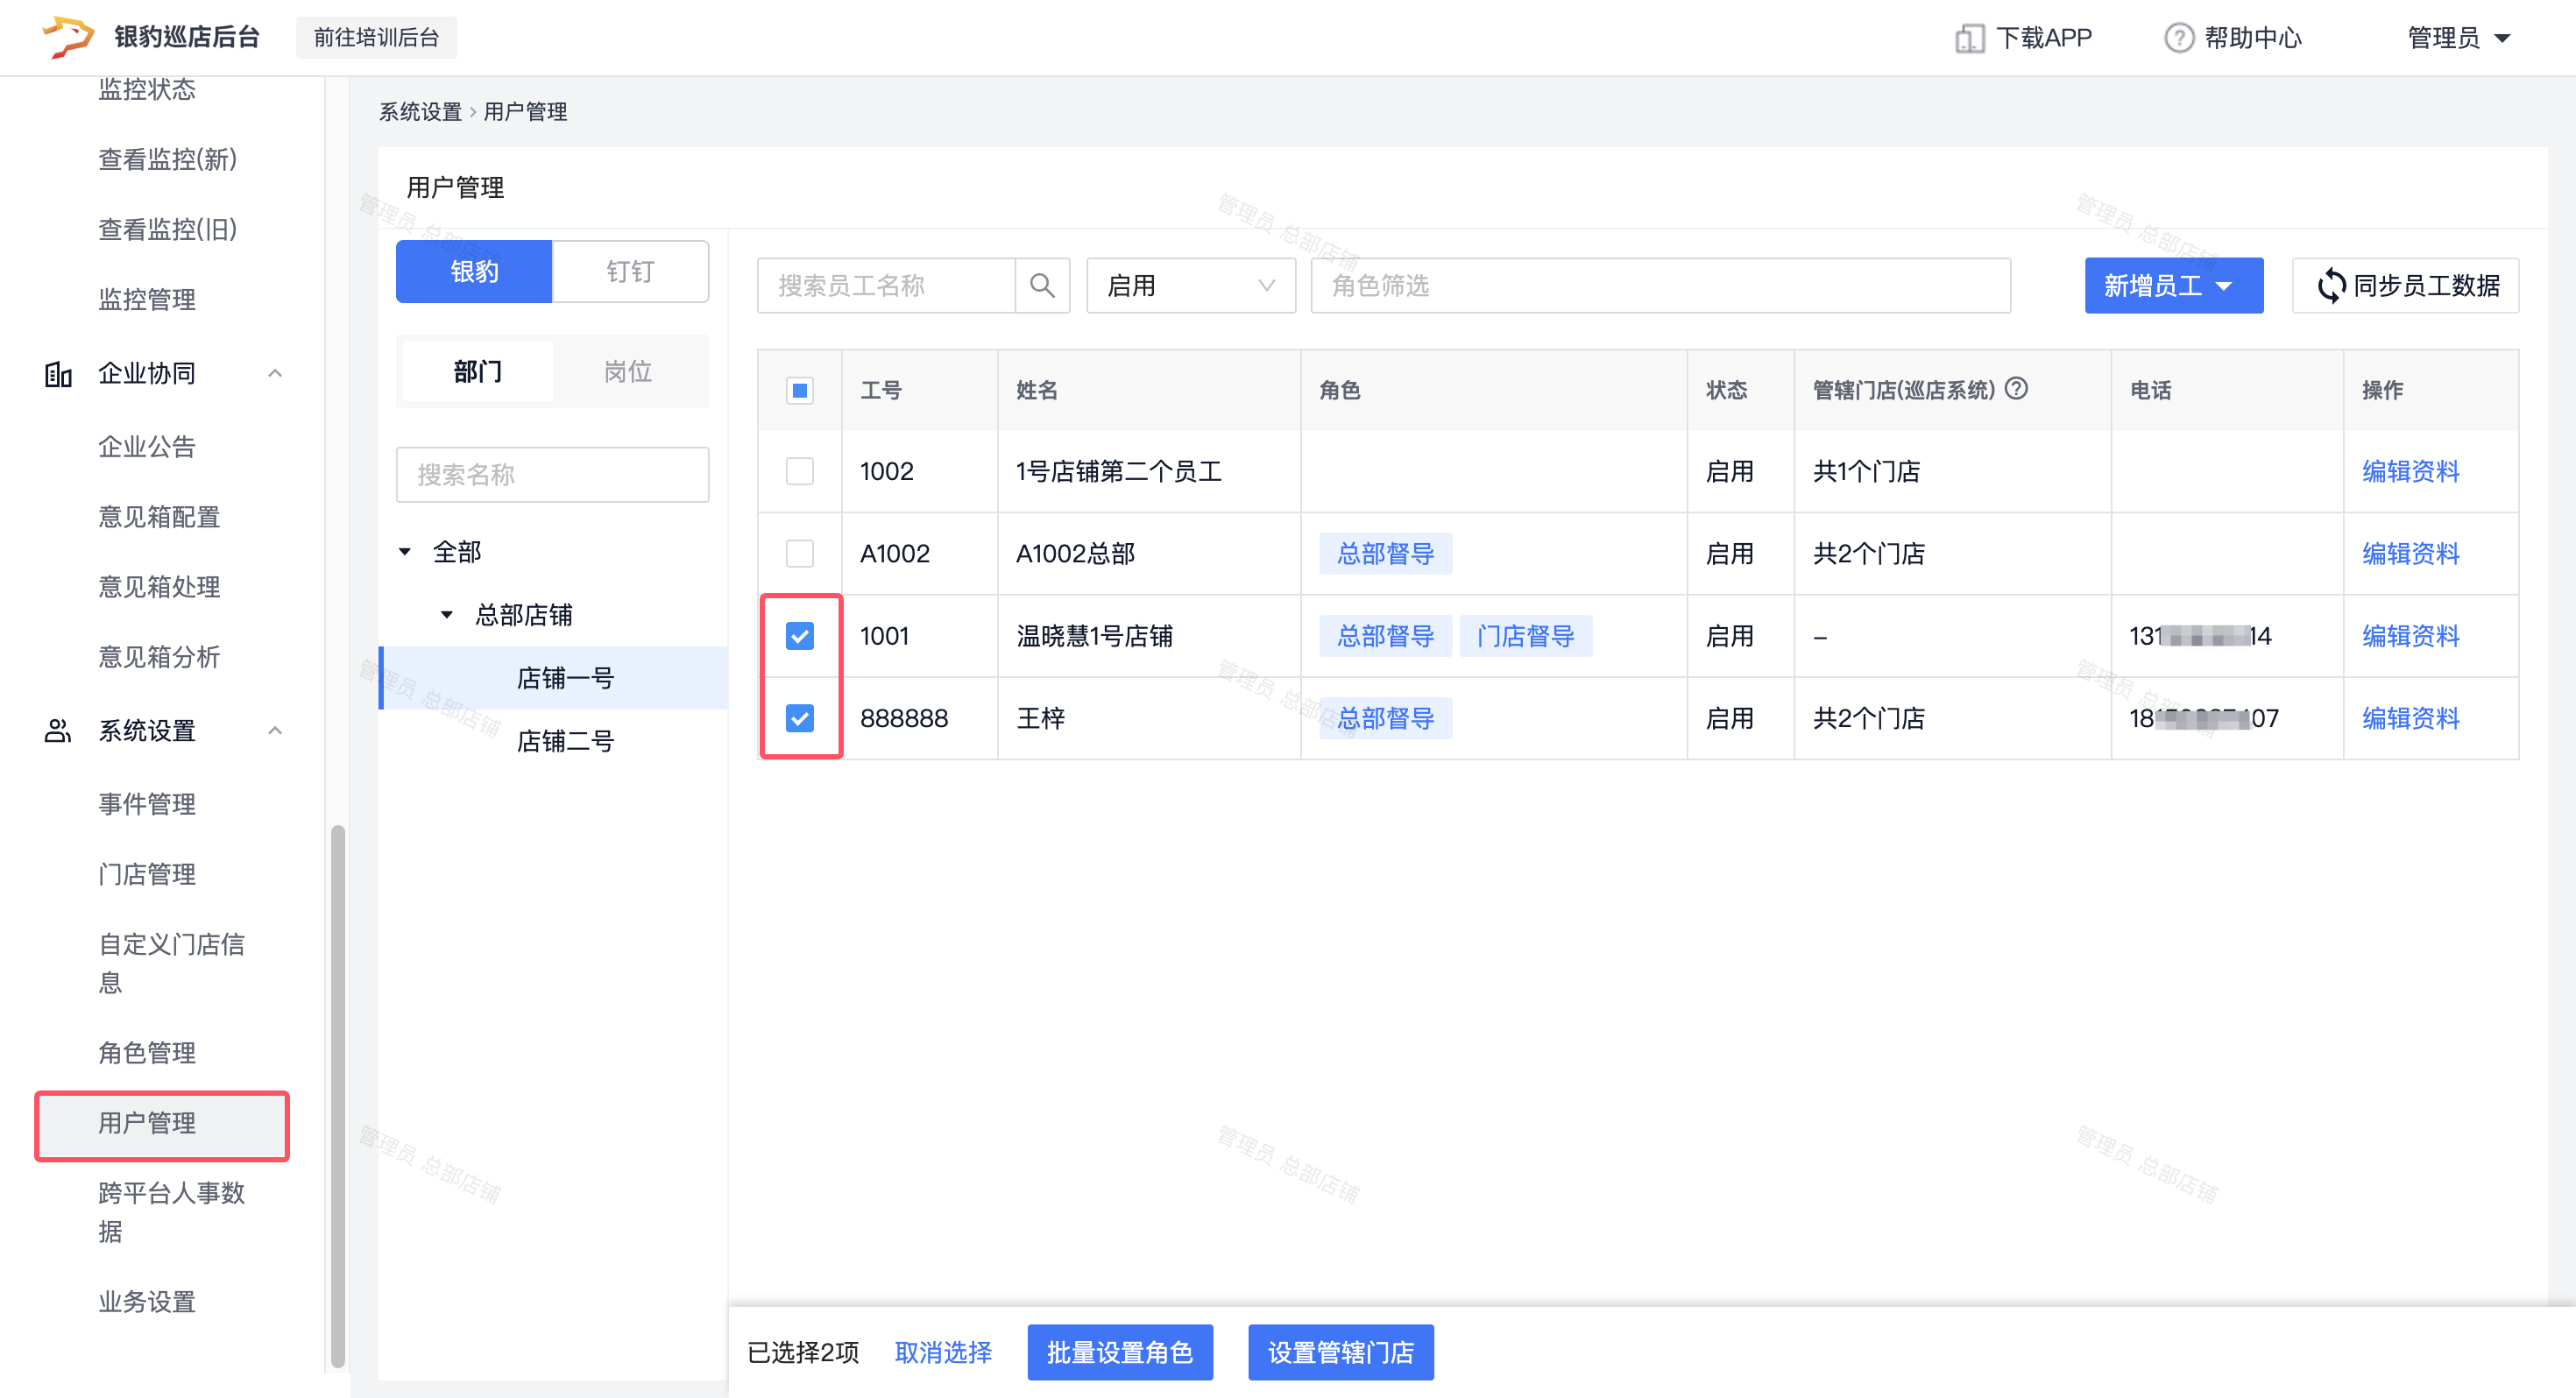Screen dimensions: 2576x1398
Task: Toggle the select-all header checkbox
Action: coord(799,390)
